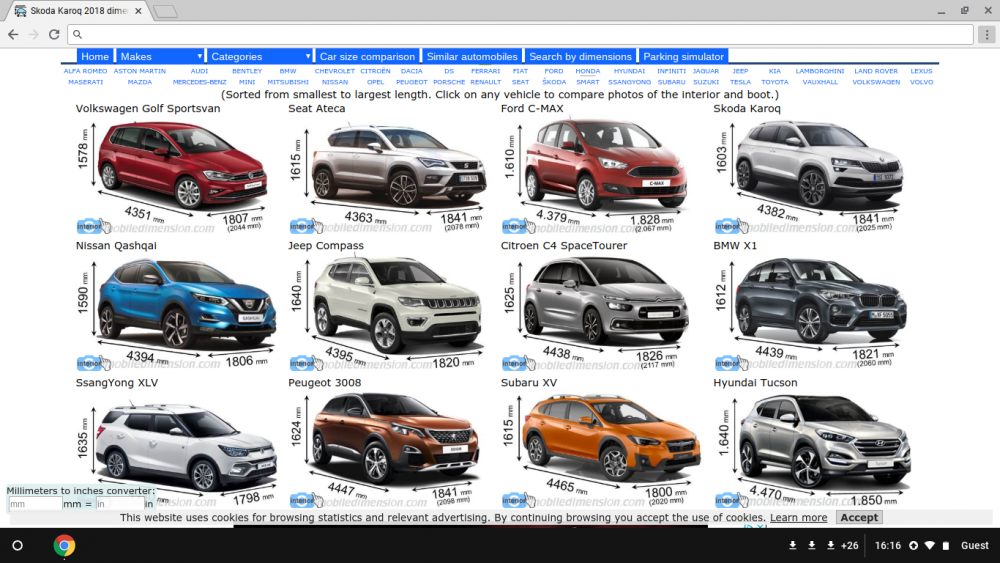Open Car size comparison page
This screenshot has width=1000, height=563.
(x=367, y=56)
